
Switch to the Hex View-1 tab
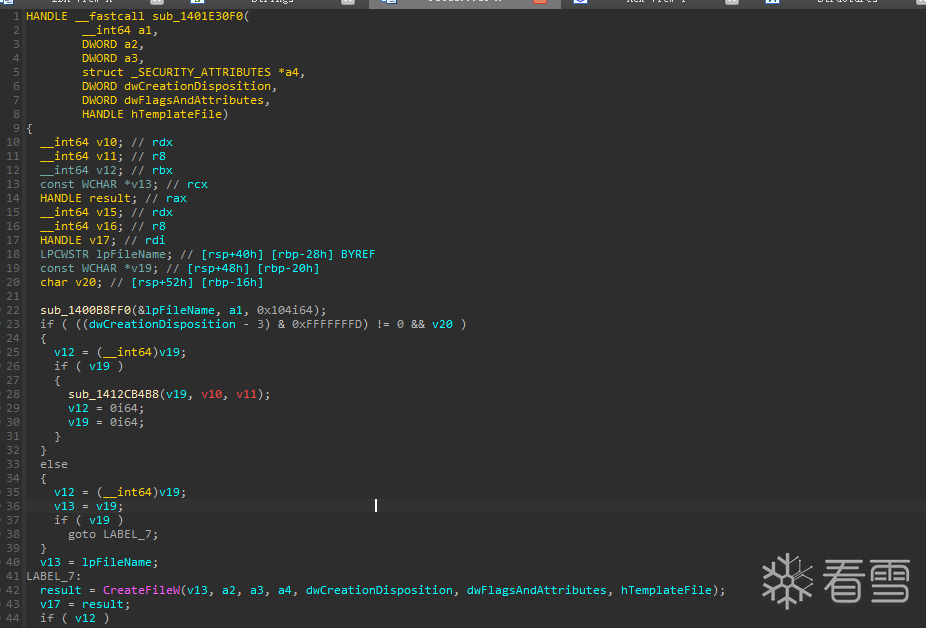pos(656,2)
